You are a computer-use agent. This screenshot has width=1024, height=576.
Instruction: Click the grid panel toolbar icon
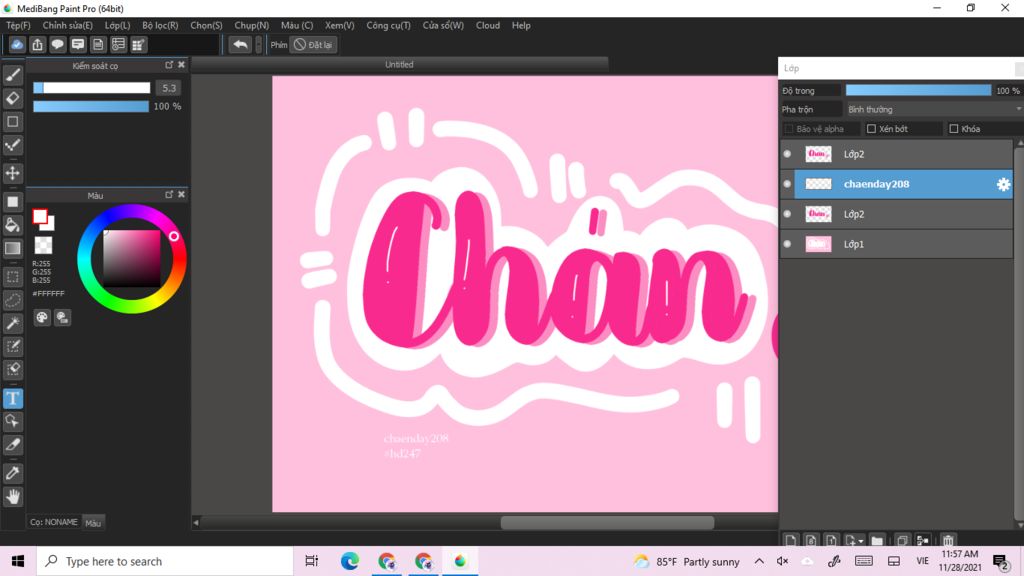click(138, 44)
